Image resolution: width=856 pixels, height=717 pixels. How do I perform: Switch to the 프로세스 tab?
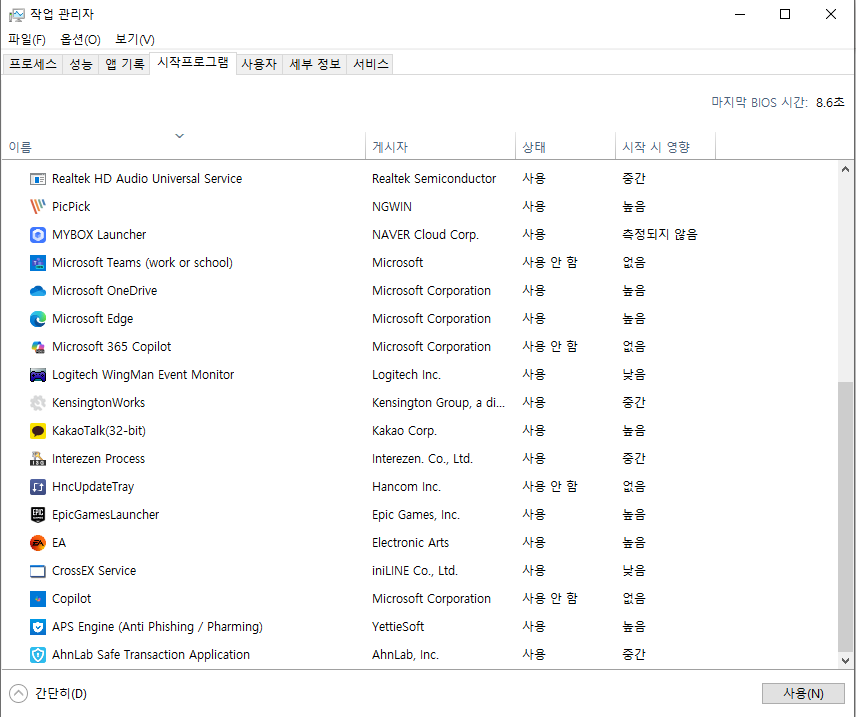pyautogui.click(x=33, y=64)
